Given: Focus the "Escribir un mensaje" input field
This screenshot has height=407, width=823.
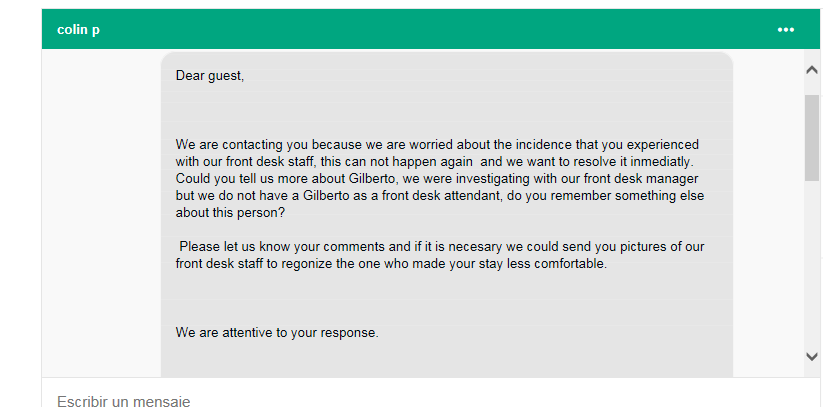Looking at the screenshot, I should point(400,400).
